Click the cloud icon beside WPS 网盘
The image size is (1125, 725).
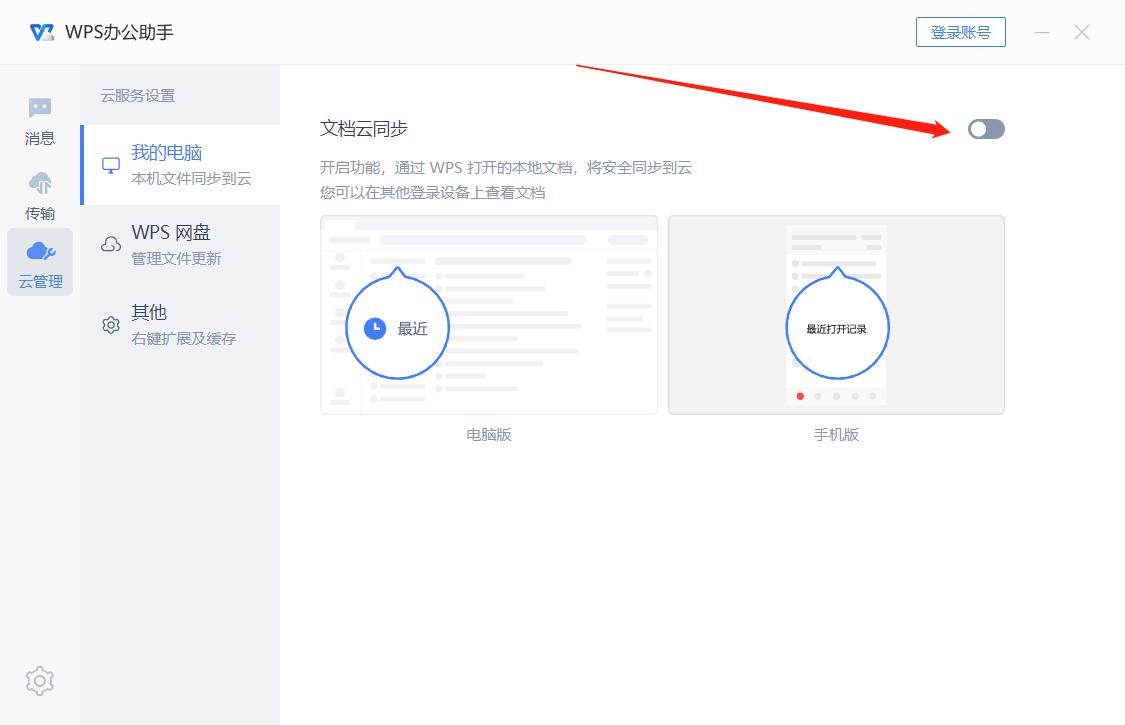[x=111, y=245]
